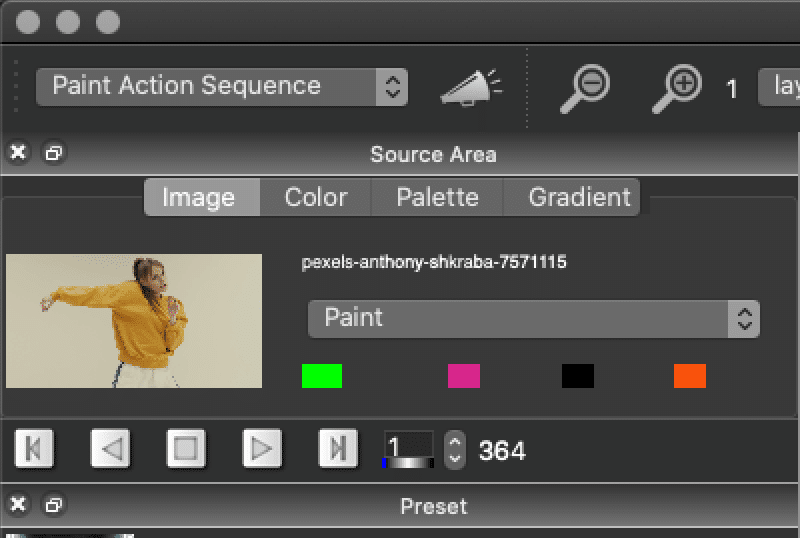Viewport: 800px width, 538px height.
Task: Close the Preset panel
Action: tap(18, 504)
